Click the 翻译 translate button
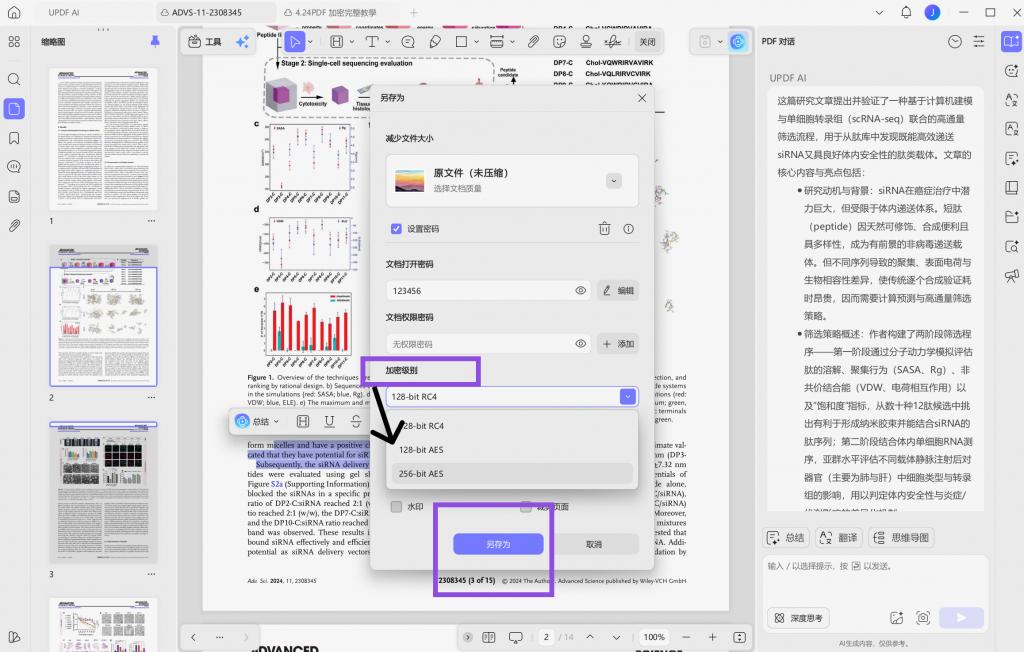Viewport: 1024px width, 652px height. [x=839, y=538]
